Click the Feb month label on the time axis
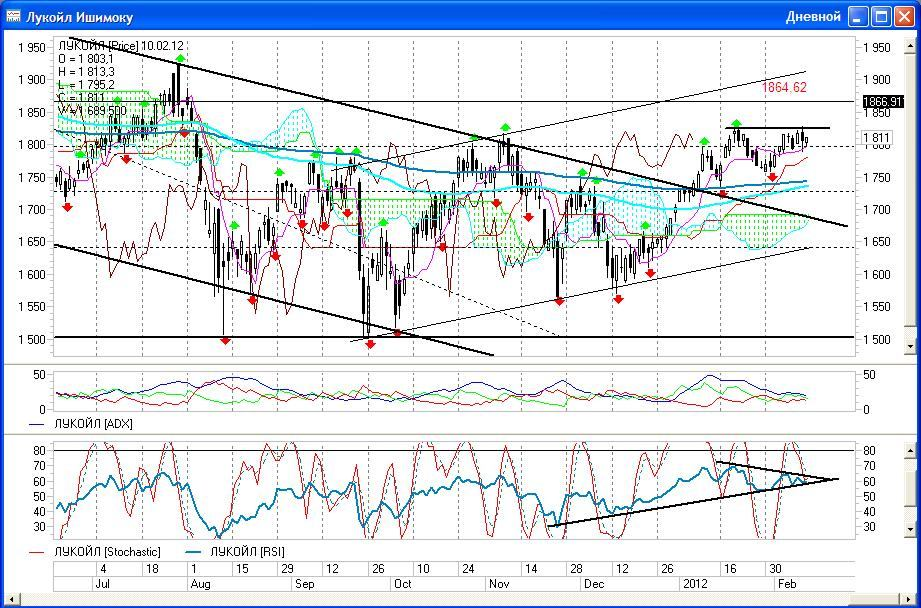Image resolution: width=921 pixels, height=608 pixels. 786,584
